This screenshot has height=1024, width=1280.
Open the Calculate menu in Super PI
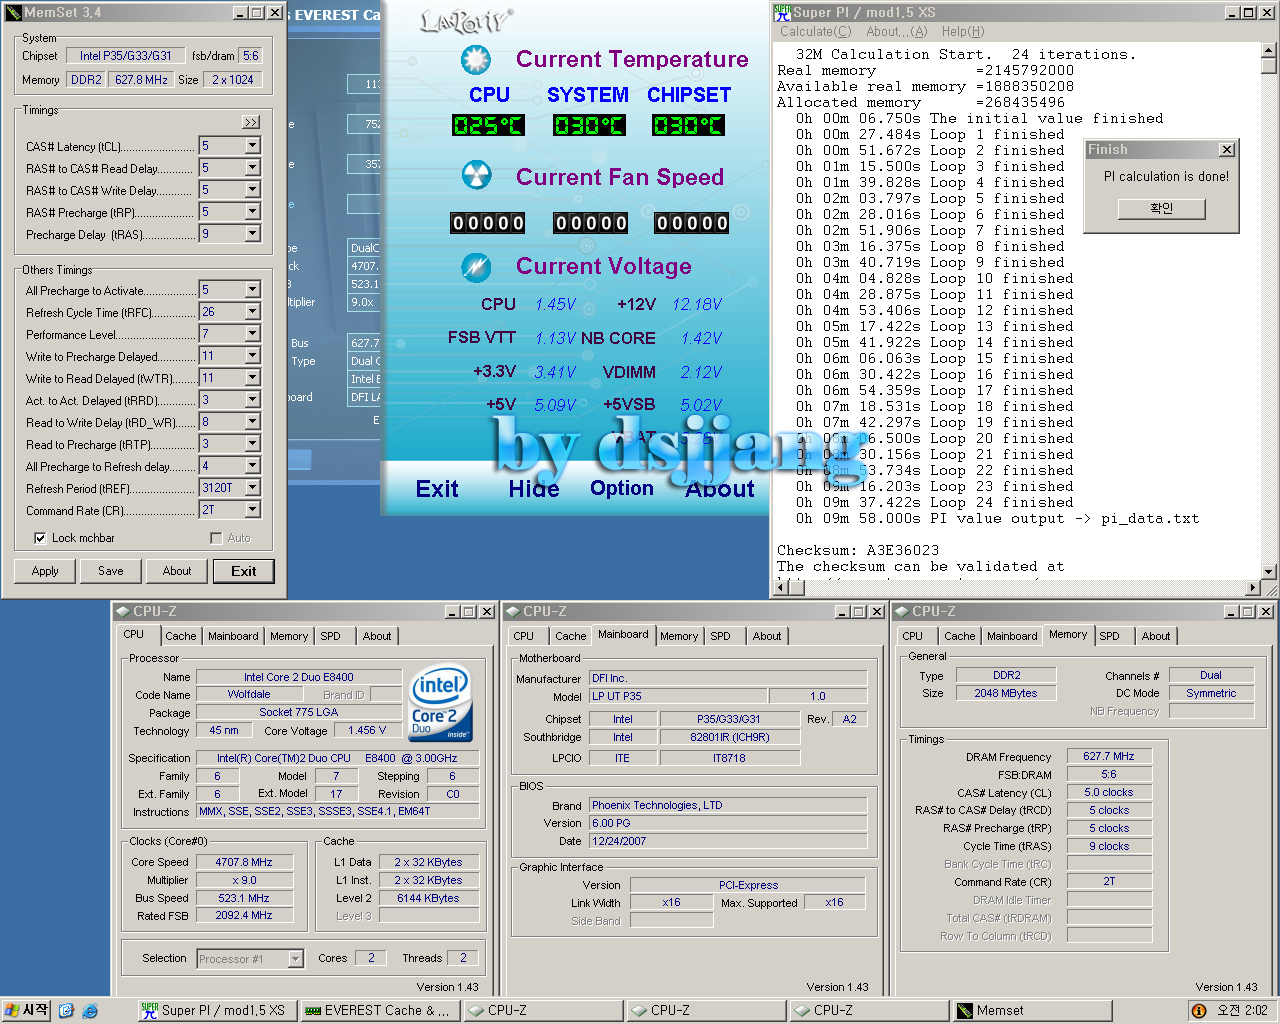pos(815,32)
